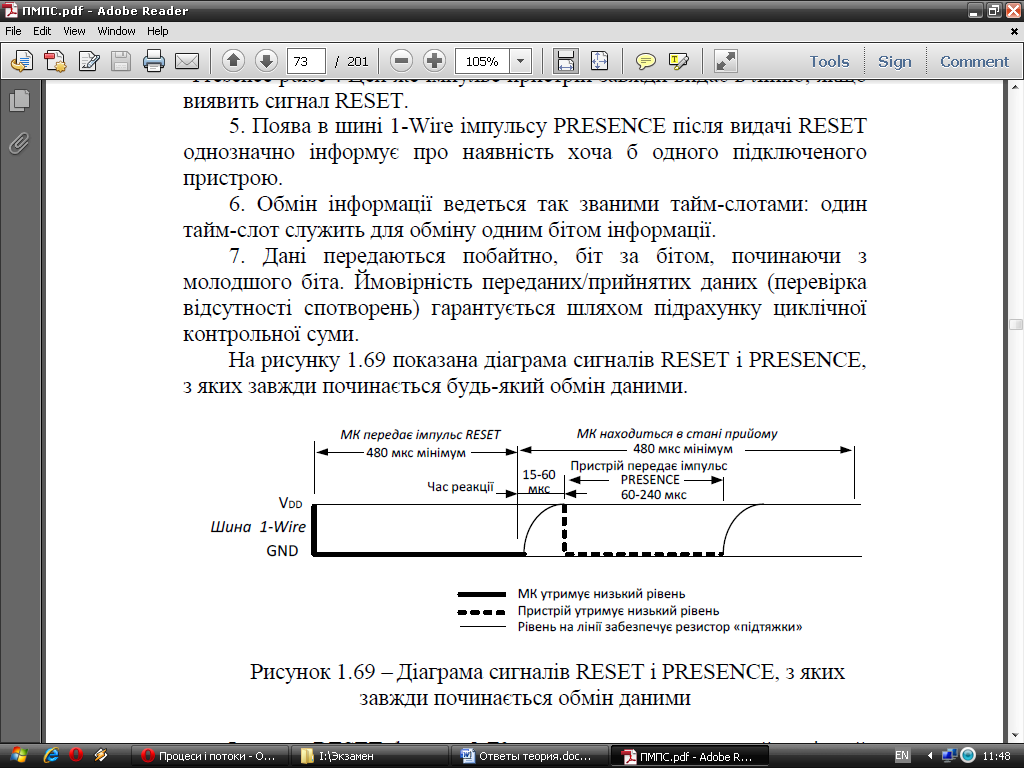Go to next page arrow
Viewport: 1024px width, 768px height.
(x=266, y=61)
